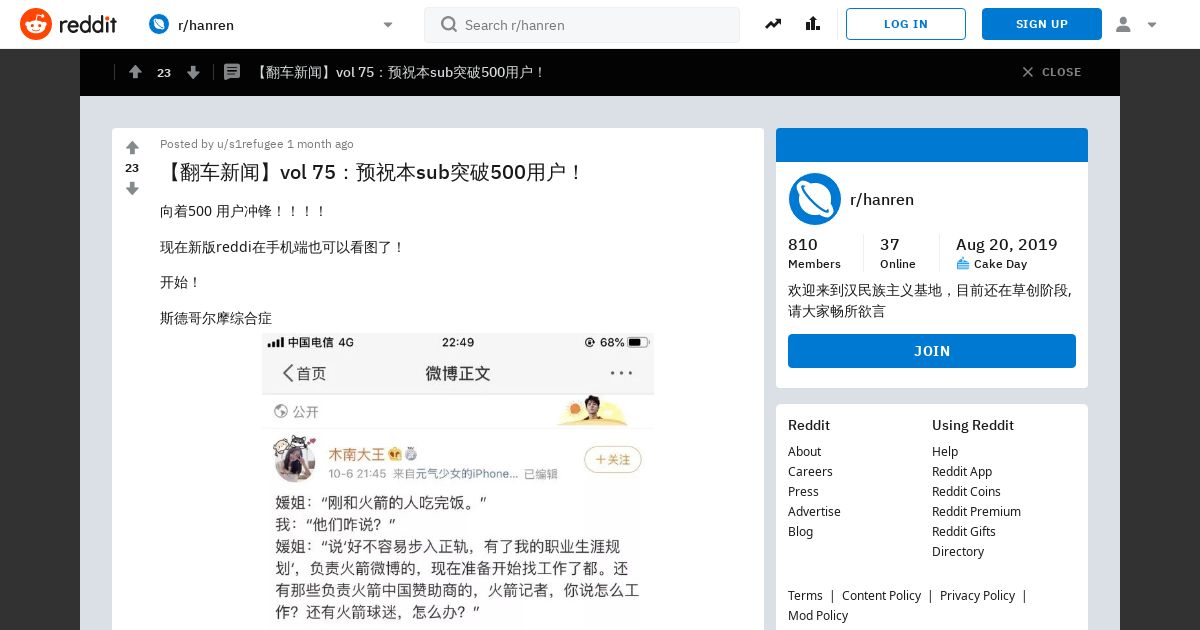Open the Mod Policy link
Viewport: 1200px width, 630px height.
click(818, 615)
